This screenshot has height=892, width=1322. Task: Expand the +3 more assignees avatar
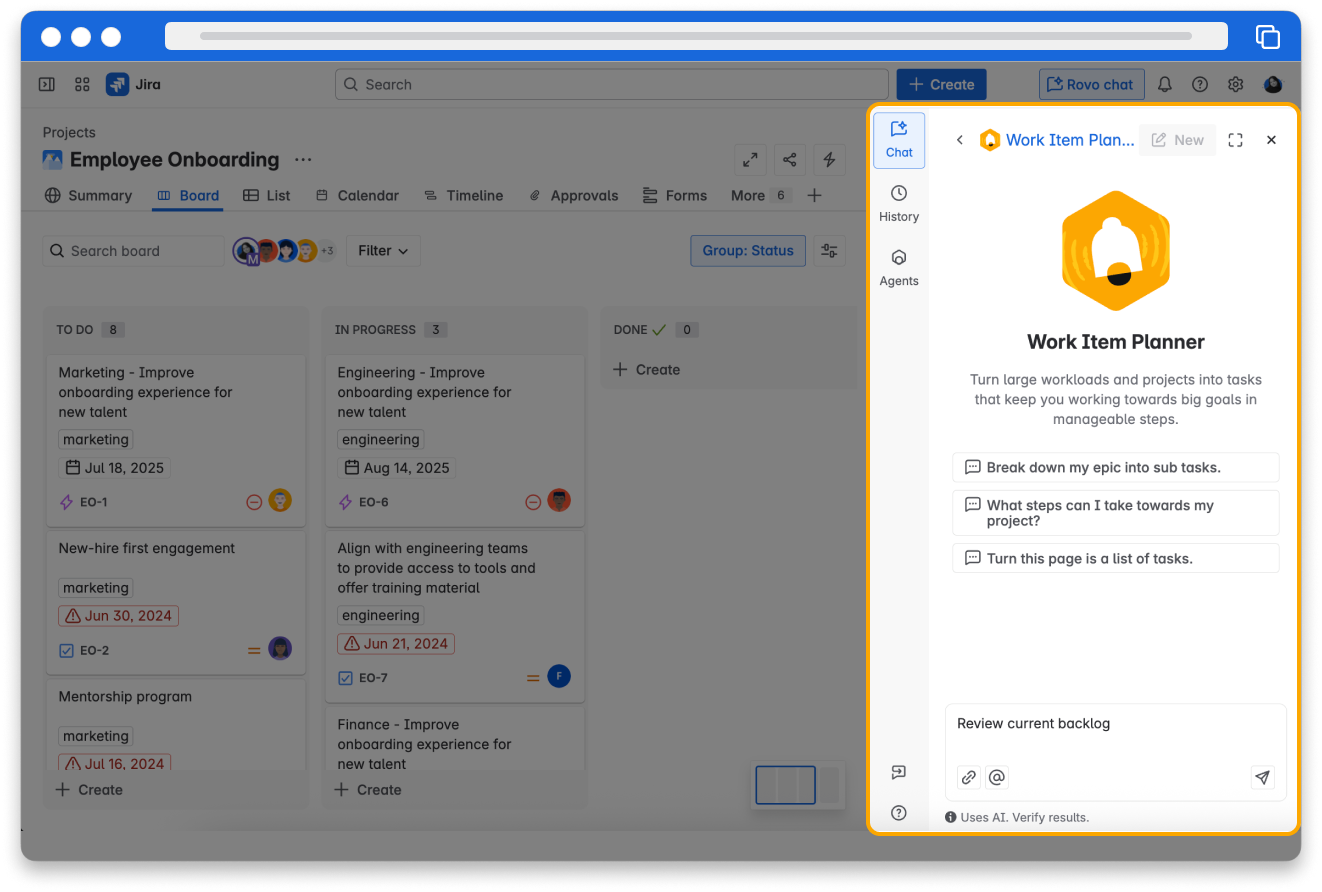click(327, 251)
